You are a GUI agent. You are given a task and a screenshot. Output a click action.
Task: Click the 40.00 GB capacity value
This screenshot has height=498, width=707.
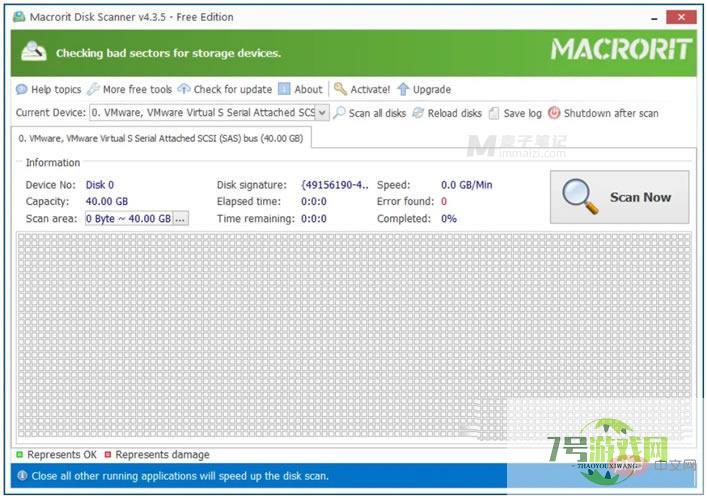(x=107, y=201)
